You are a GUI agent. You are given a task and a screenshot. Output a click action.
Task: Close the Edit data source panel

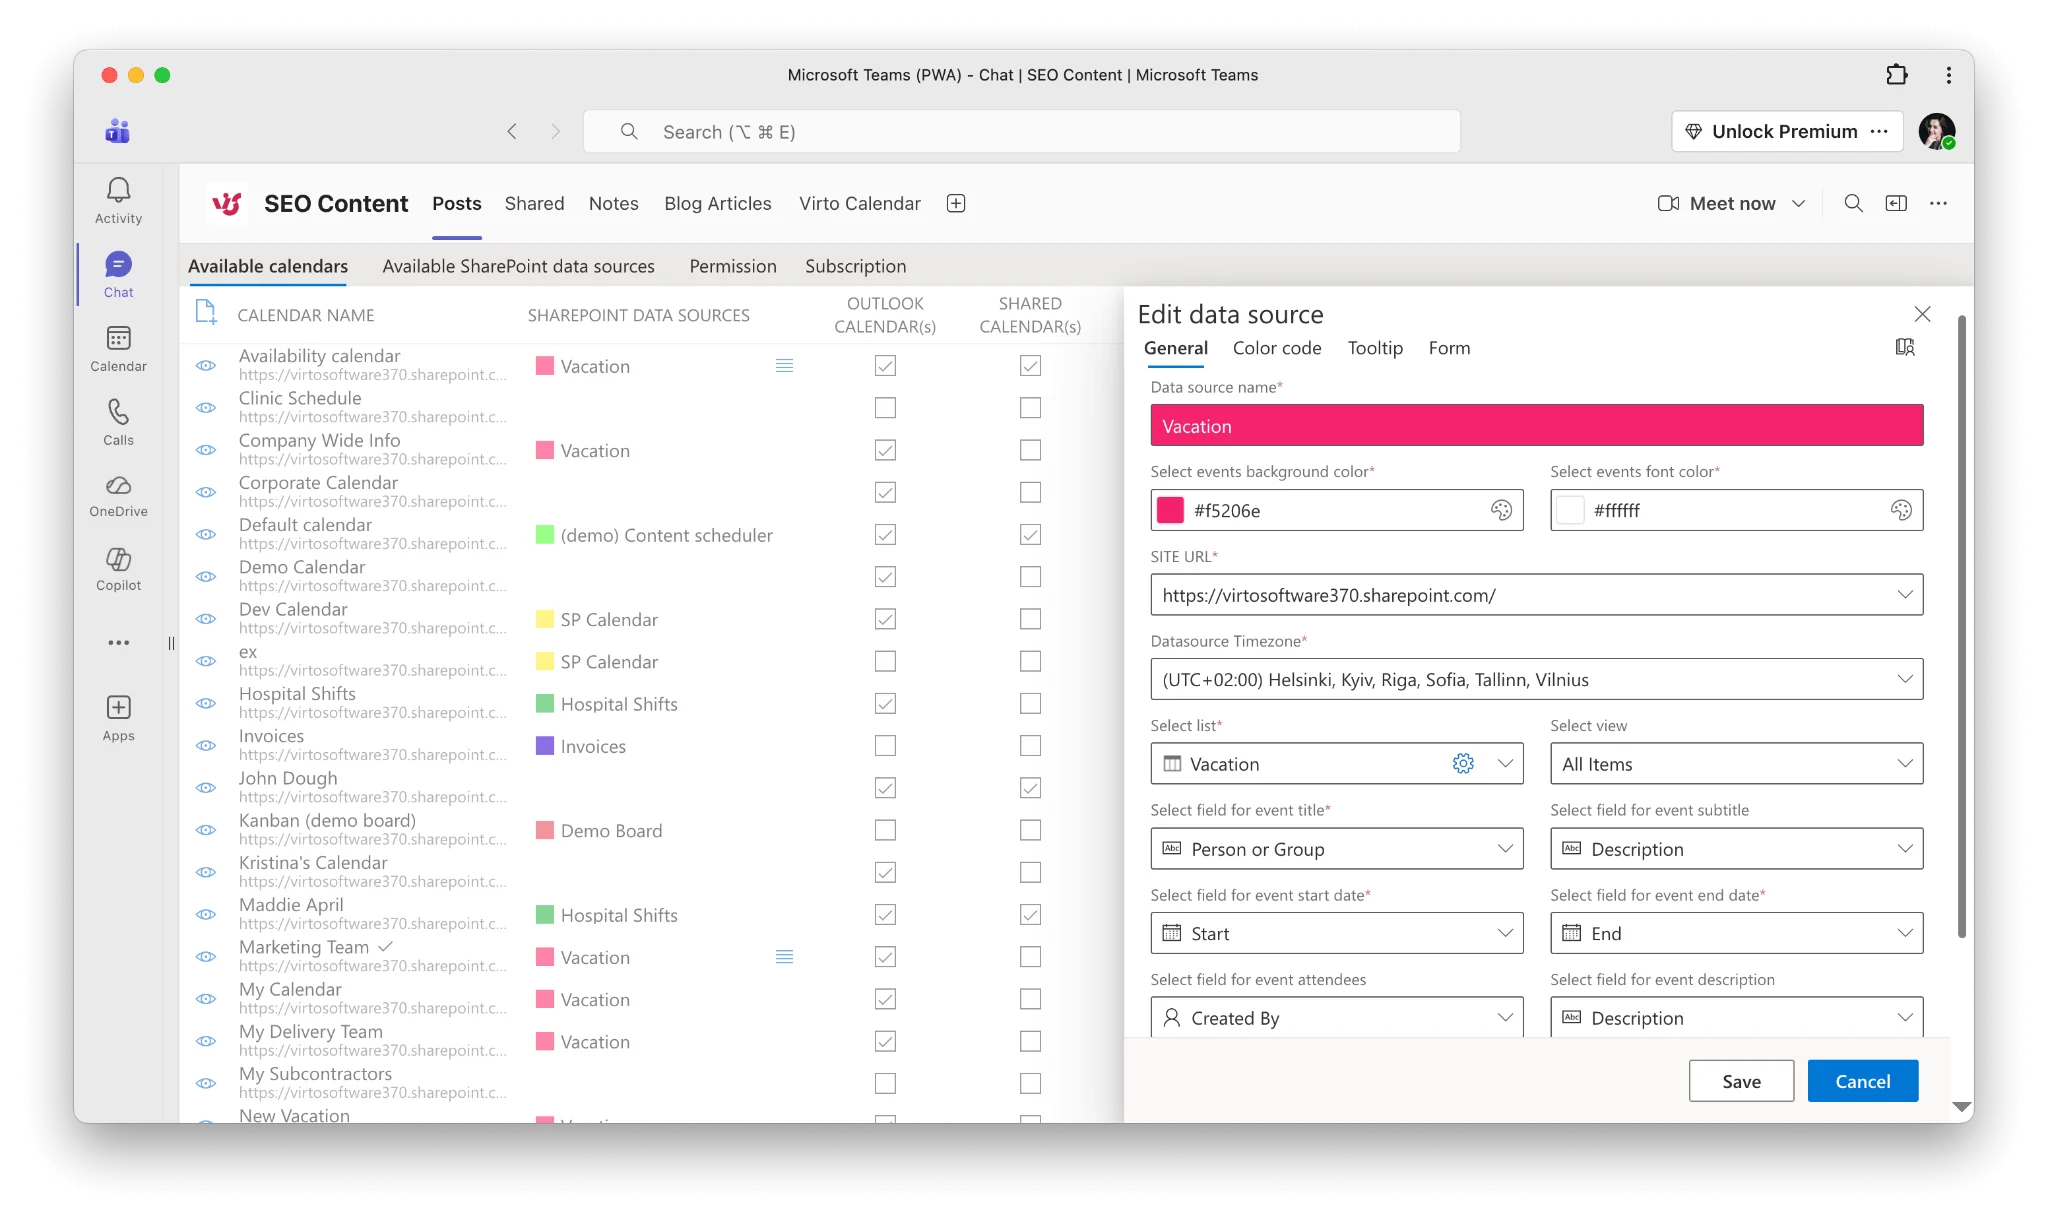[x=1922, y=314]
